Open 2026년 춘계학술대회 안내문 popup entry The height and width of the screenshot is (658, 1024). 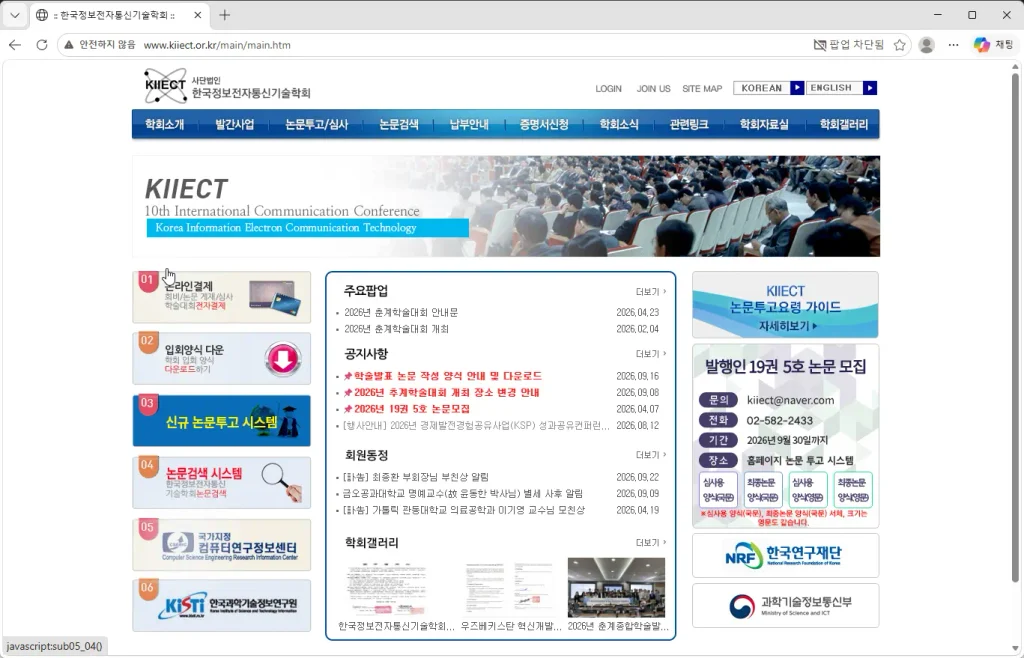coord(401,313)
